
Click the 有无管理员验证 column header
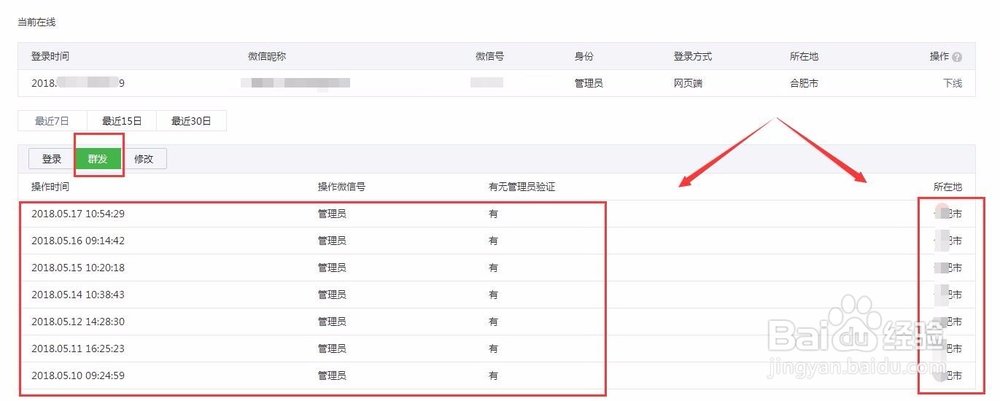tap(522, 187)
